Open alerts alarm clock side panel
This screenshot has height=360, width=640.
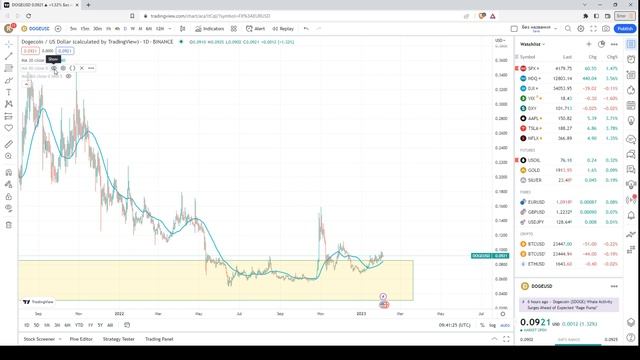[x=631, y=60]
